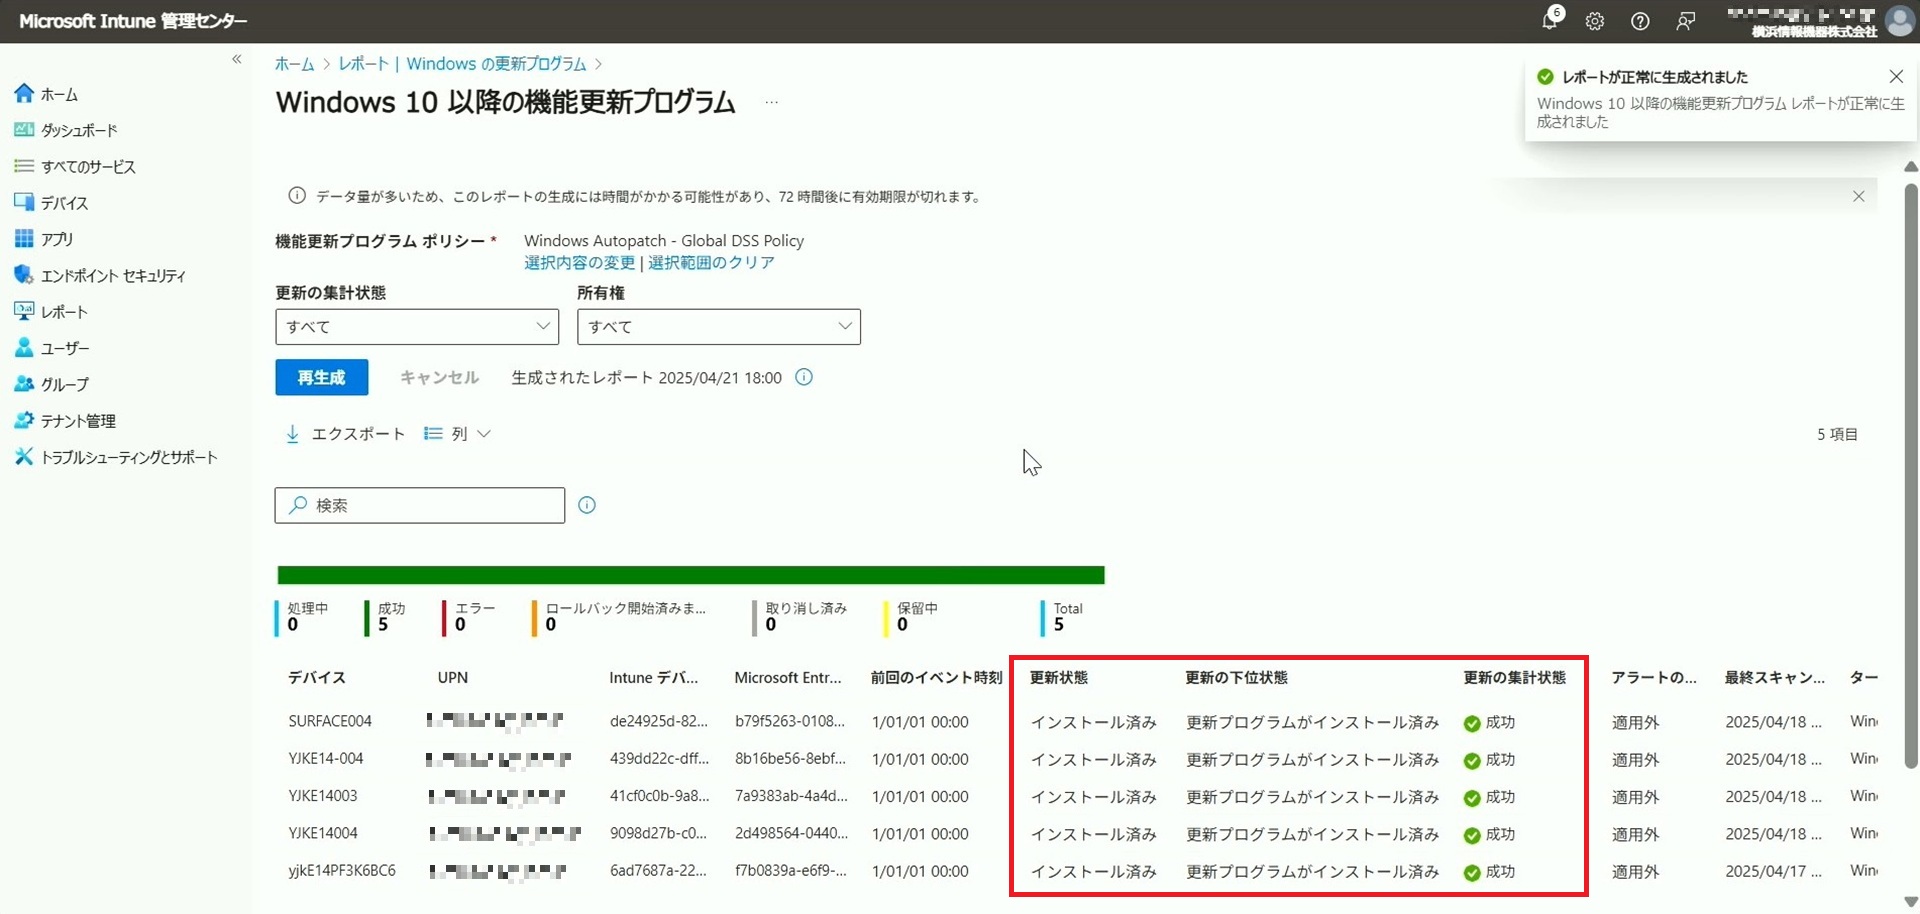Click the レポート sidebar icon
Viewport: 1920px width, 914px height.
coord(24,311)
